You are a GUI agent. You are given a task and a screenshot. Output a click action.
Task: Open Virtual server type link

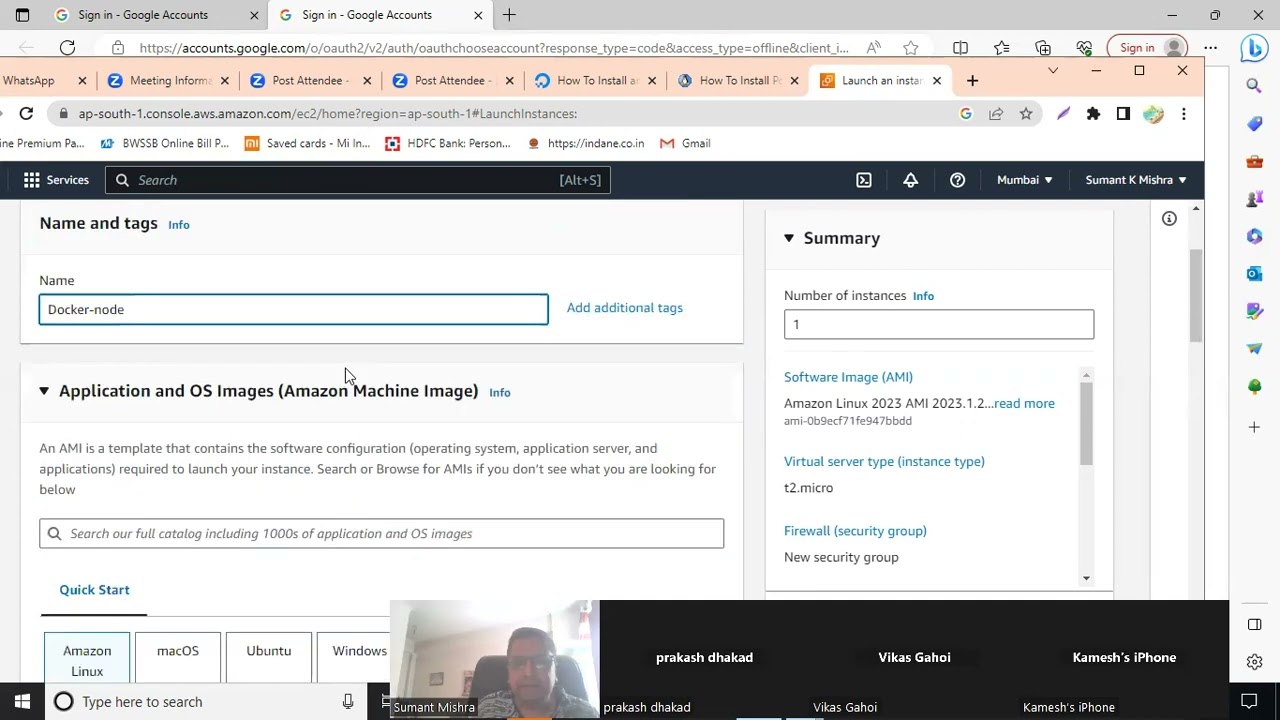pyautogui.click(x=884, y=462)
